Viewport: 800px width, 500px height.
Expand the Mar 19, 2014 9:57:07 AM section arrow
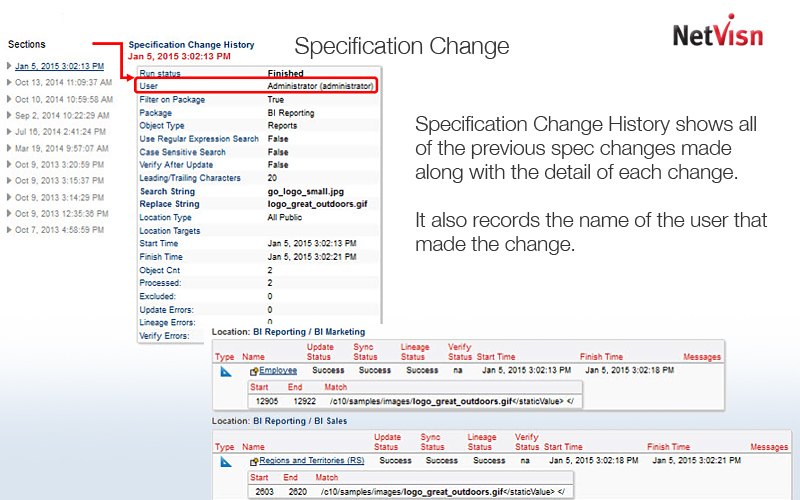point(9,148)
